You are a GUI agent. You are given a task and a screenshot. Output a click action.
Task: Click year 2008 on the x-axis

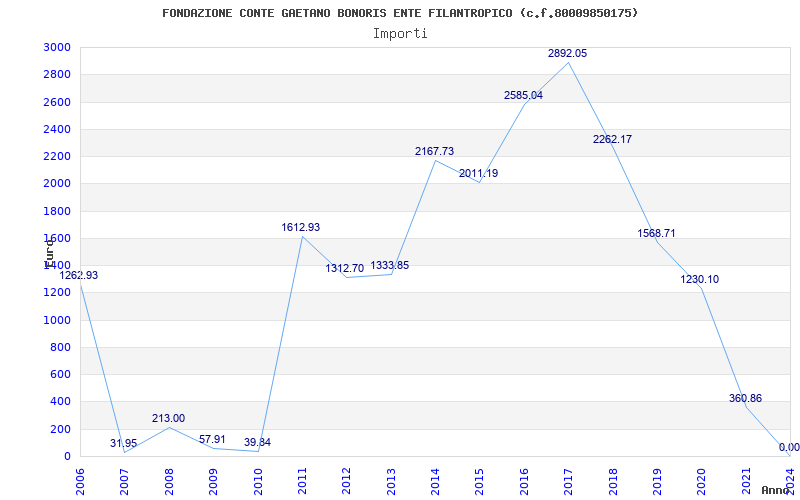[169, 481]
